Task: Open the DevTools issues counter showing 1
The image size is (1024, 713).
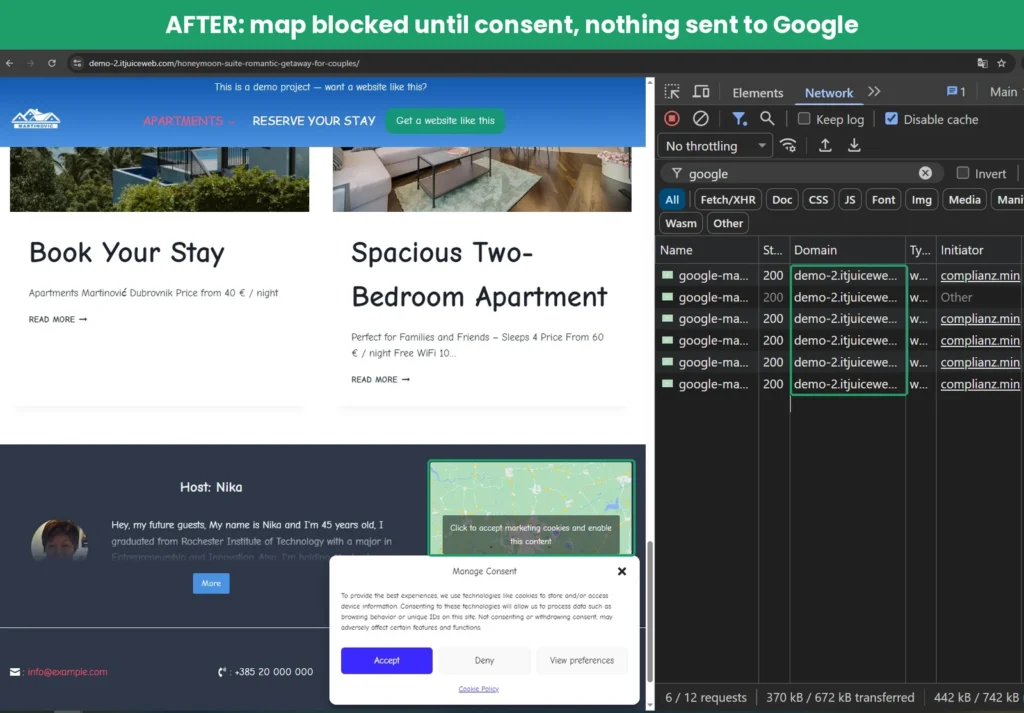Action: [x=956, y=92]
